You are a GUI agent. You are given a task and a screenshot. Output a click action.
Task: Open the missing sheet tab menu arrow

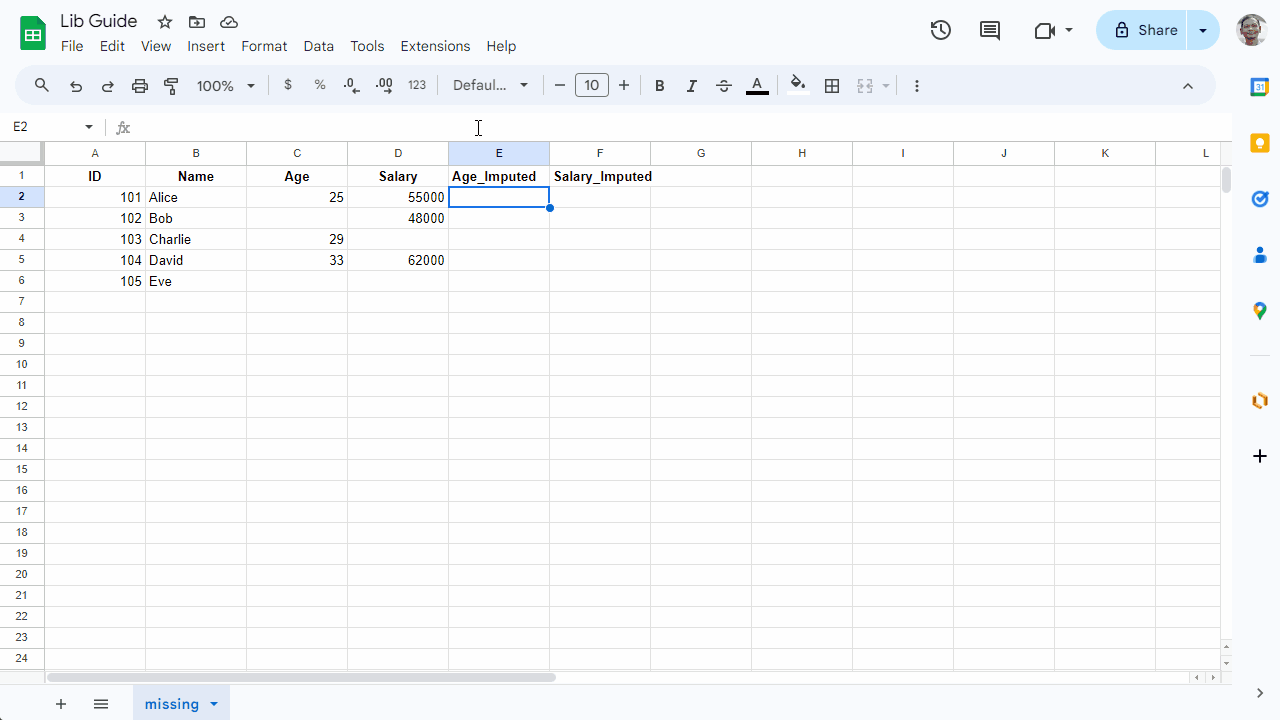[214, 704]
